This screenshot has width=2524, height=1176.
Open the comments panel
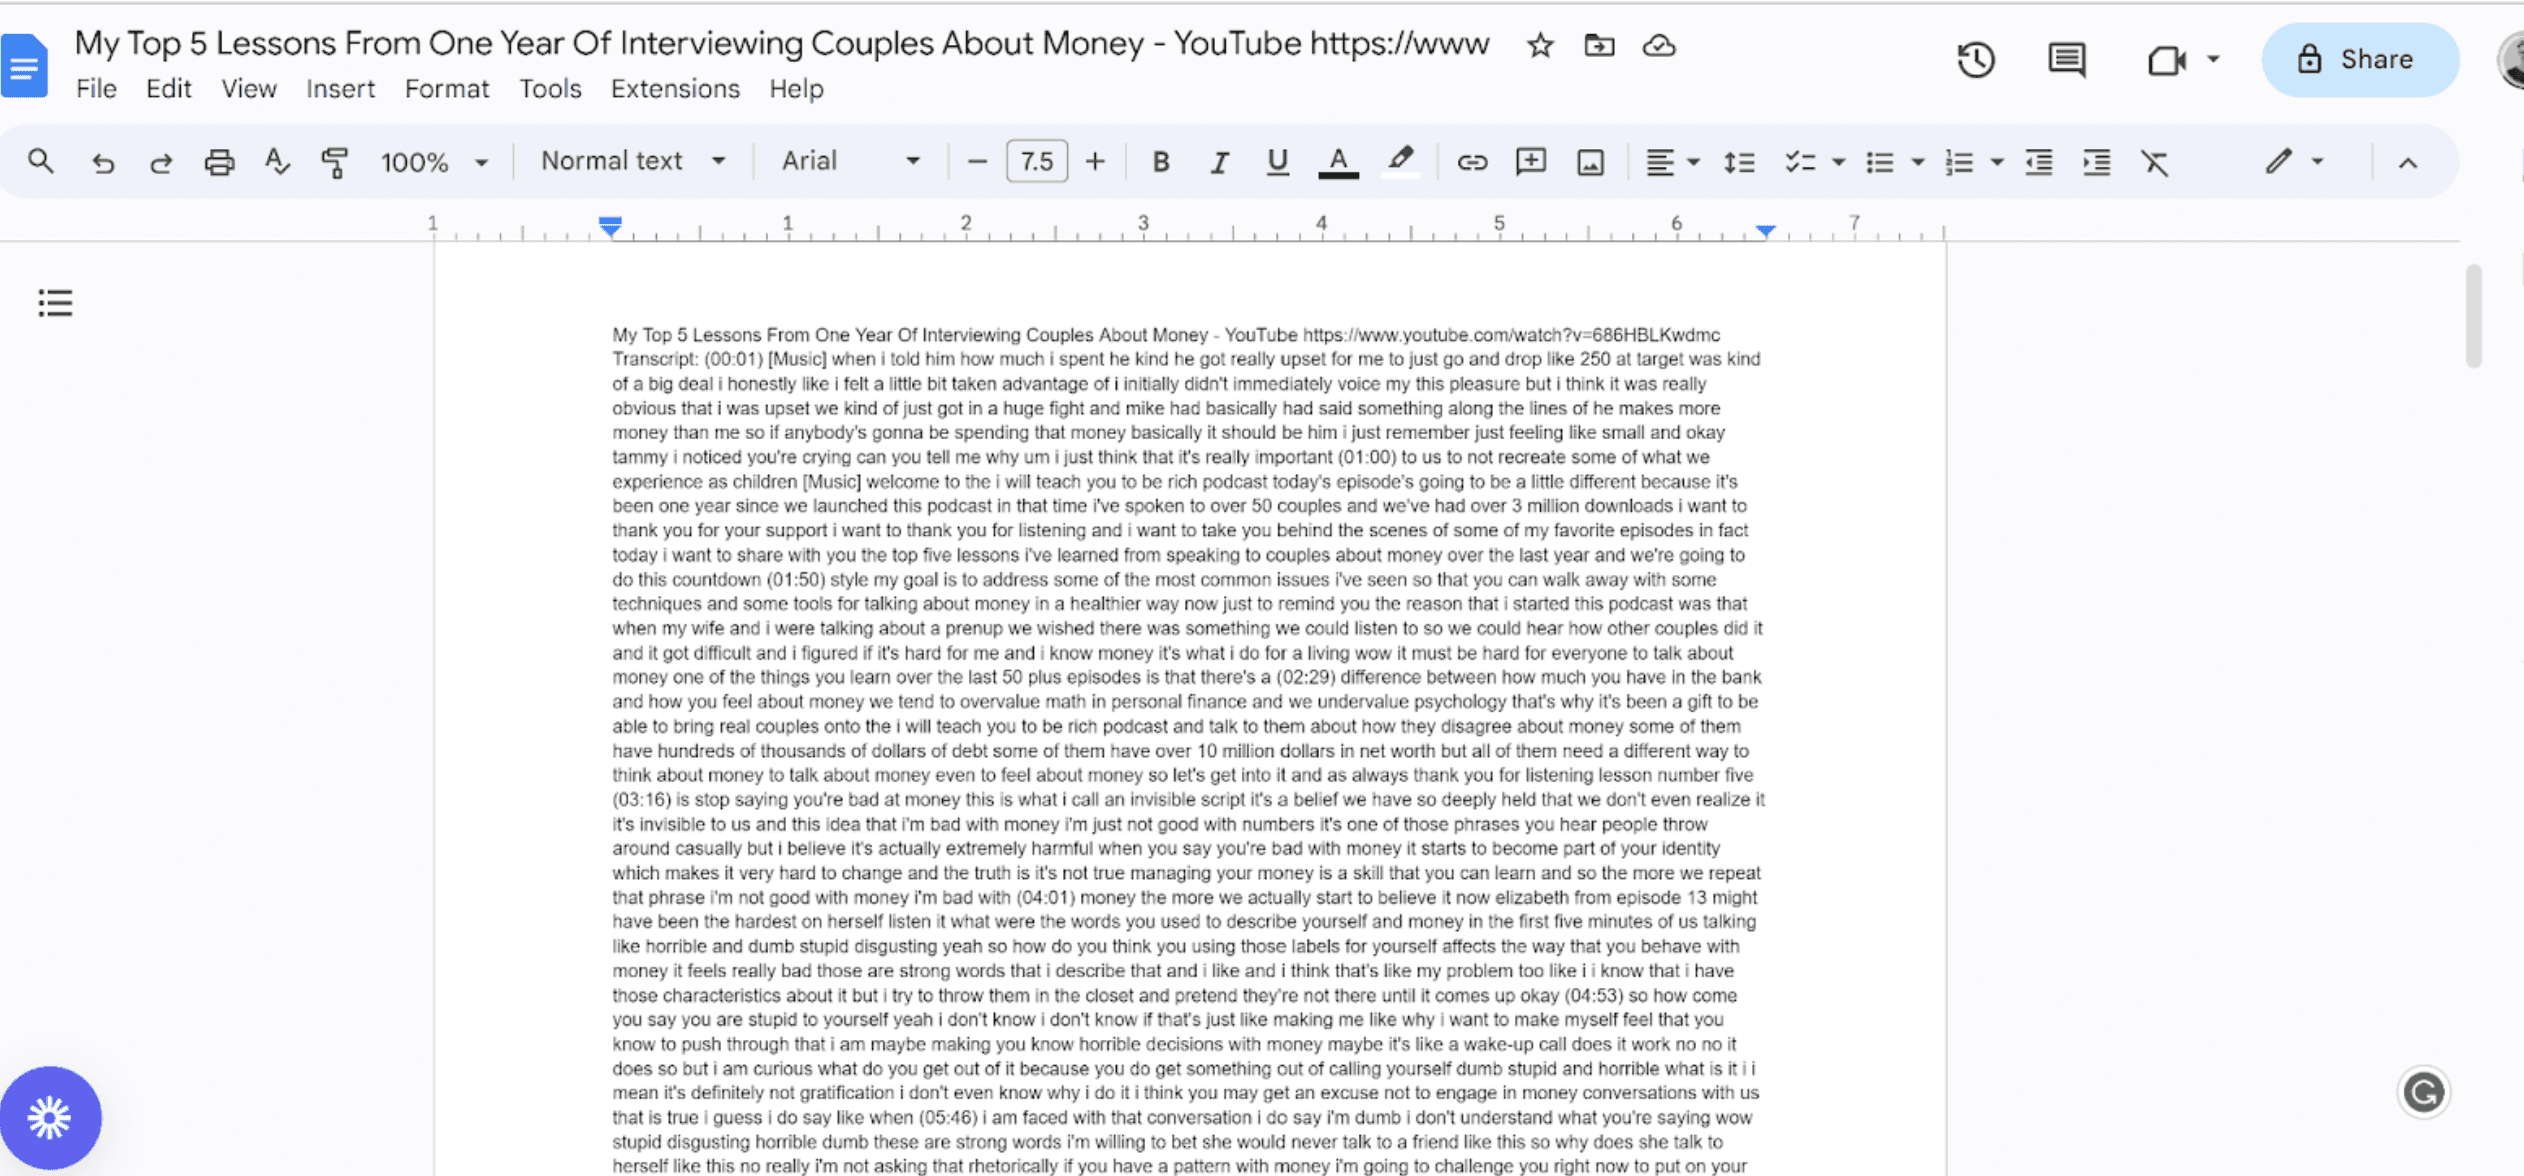2066,60
